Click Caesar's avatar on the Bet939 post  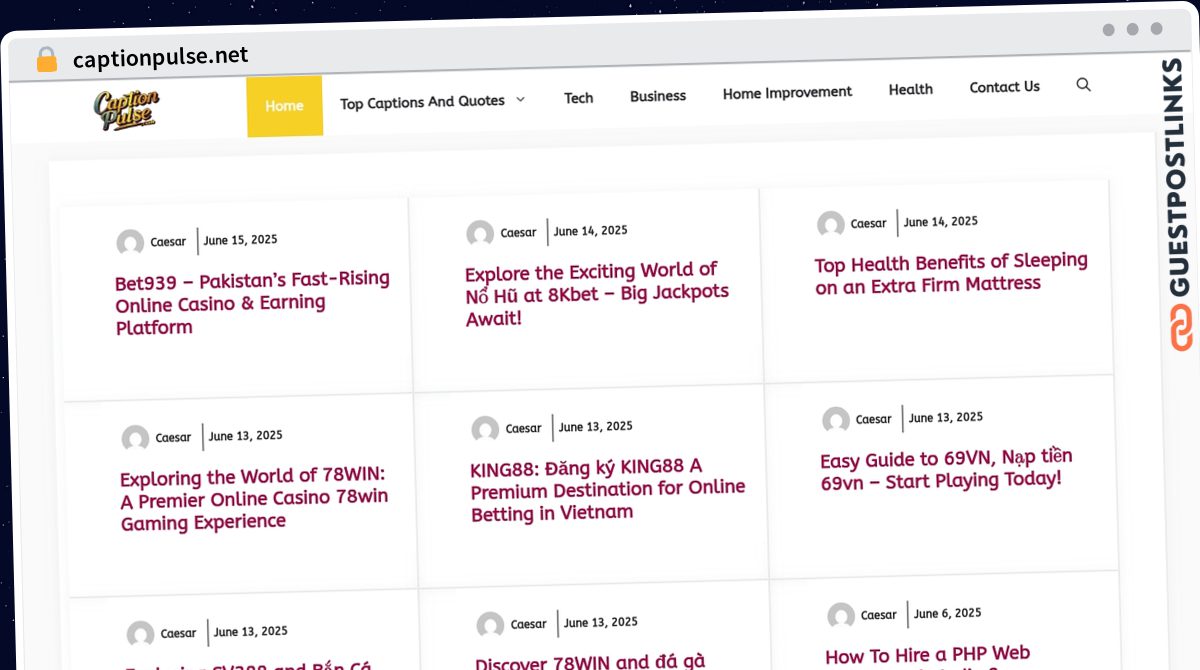(130, 243)
